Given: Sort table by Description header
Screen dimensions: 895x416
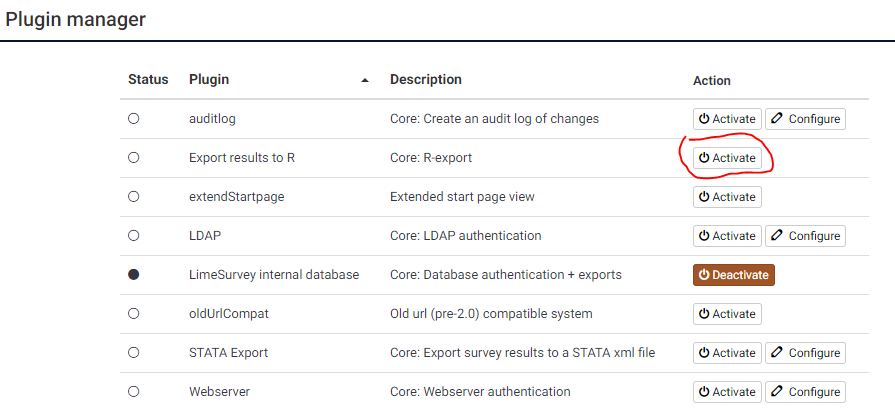Looking at the screenshot, I should [426, 79].
